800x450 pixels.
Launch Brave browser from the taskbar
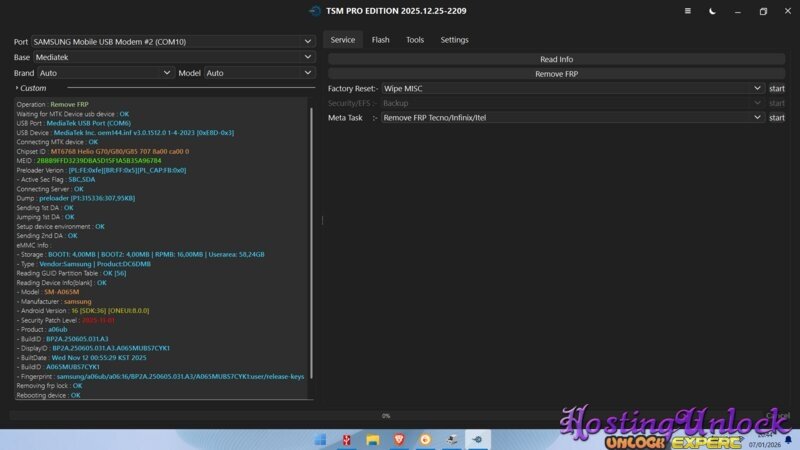399,439
